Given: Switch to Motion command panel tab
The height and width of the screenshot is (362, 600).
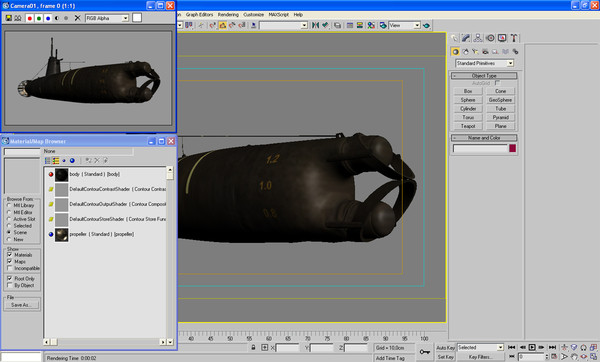Looking at the screenshot, I should tap(490, 38).
